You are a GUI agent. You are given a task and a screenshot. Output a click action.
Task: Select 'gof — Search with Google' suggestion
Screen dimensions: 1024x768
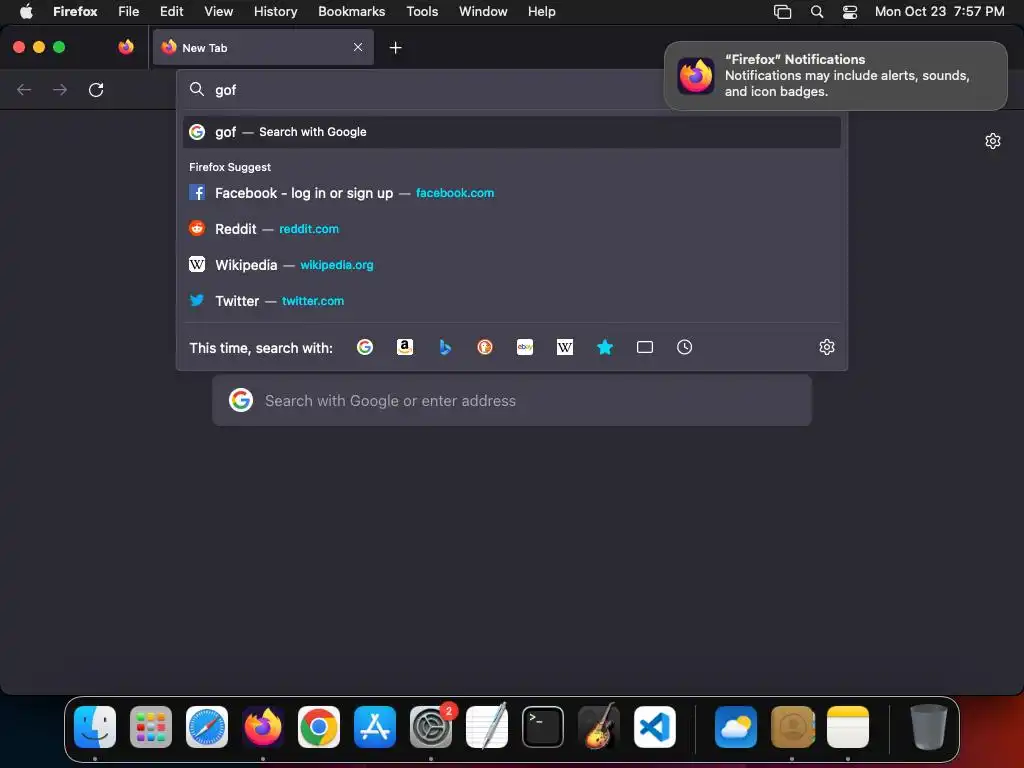tap(511, 132)
